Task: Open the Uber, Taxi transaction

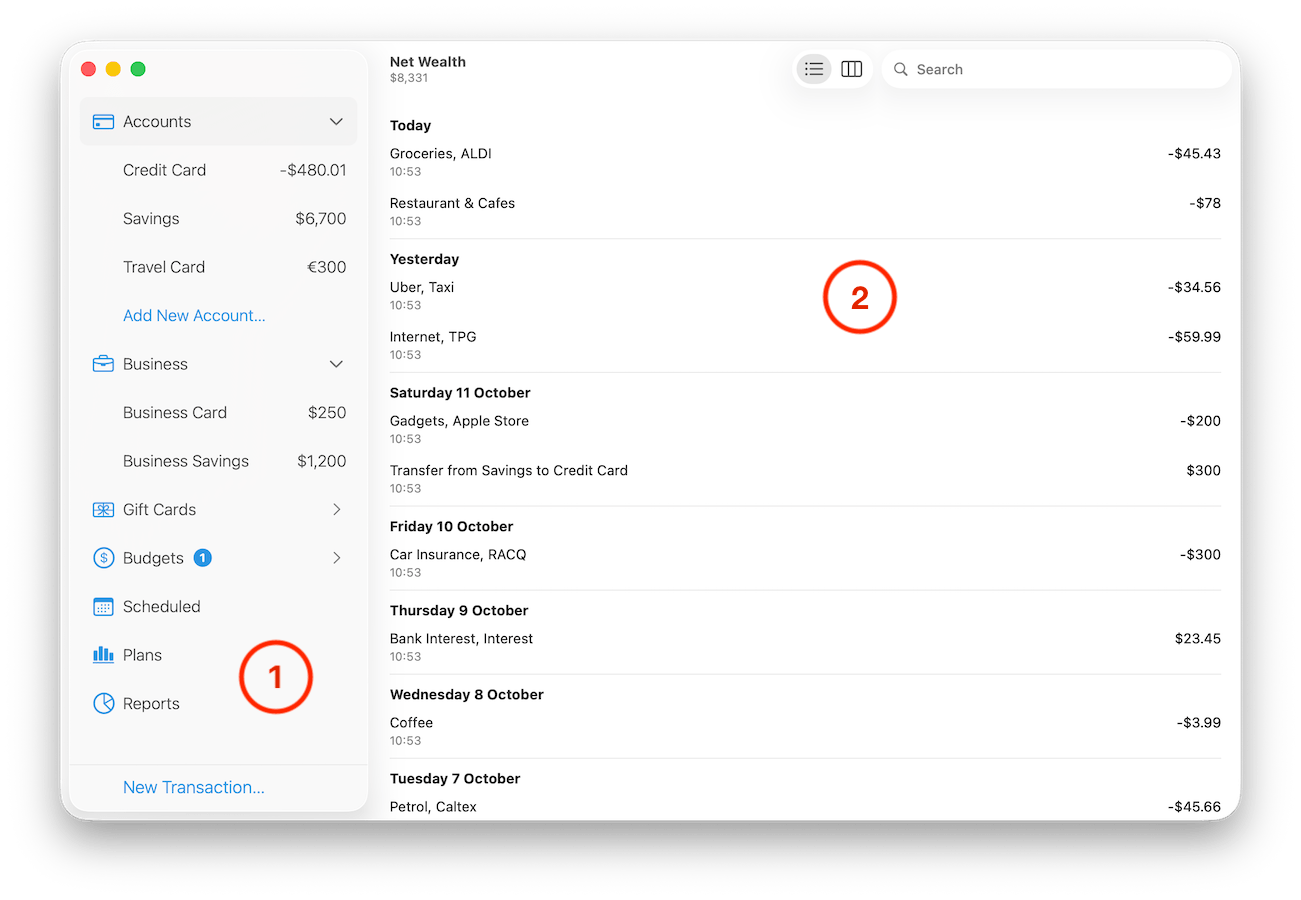Action: click(x=805, y=295)
